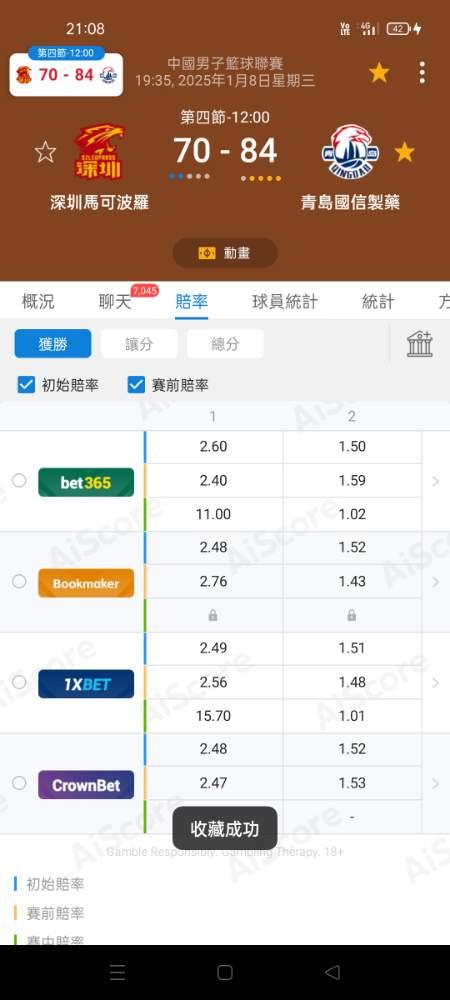Tap bet365 live odds 1.02
The height and width of the screenshot is (1000, 450).
point(352,514)
